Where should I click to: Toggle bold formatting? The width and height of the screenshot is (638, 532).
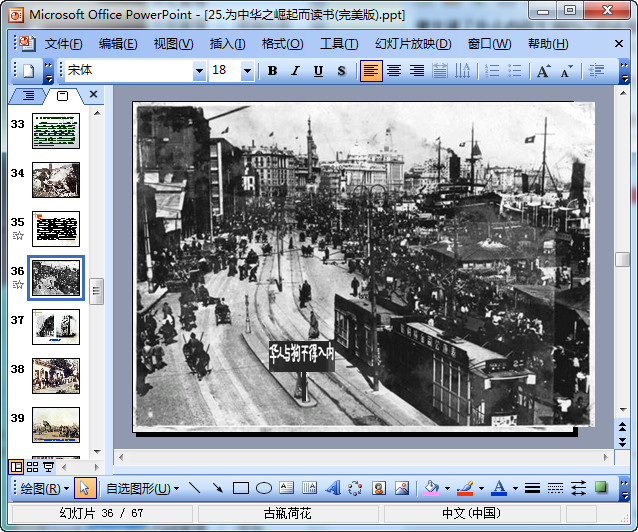click(x=272, y=71)
